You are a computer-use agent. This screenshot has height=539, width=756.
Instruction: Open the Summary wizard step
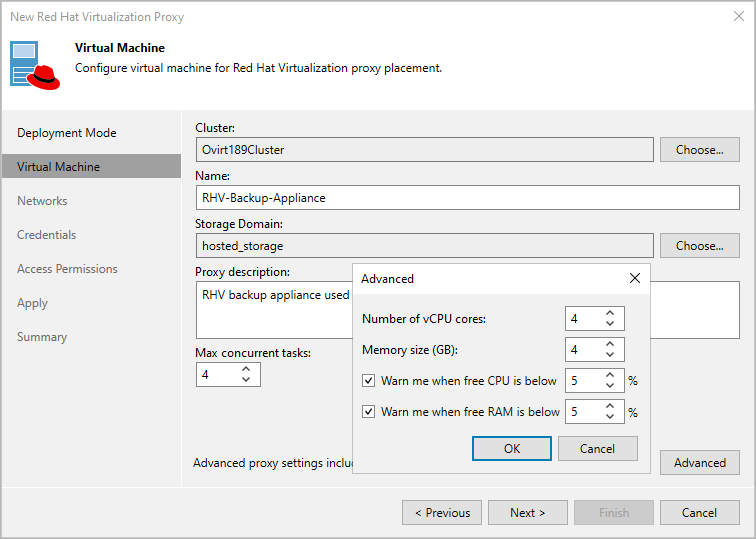click(42, 337)
